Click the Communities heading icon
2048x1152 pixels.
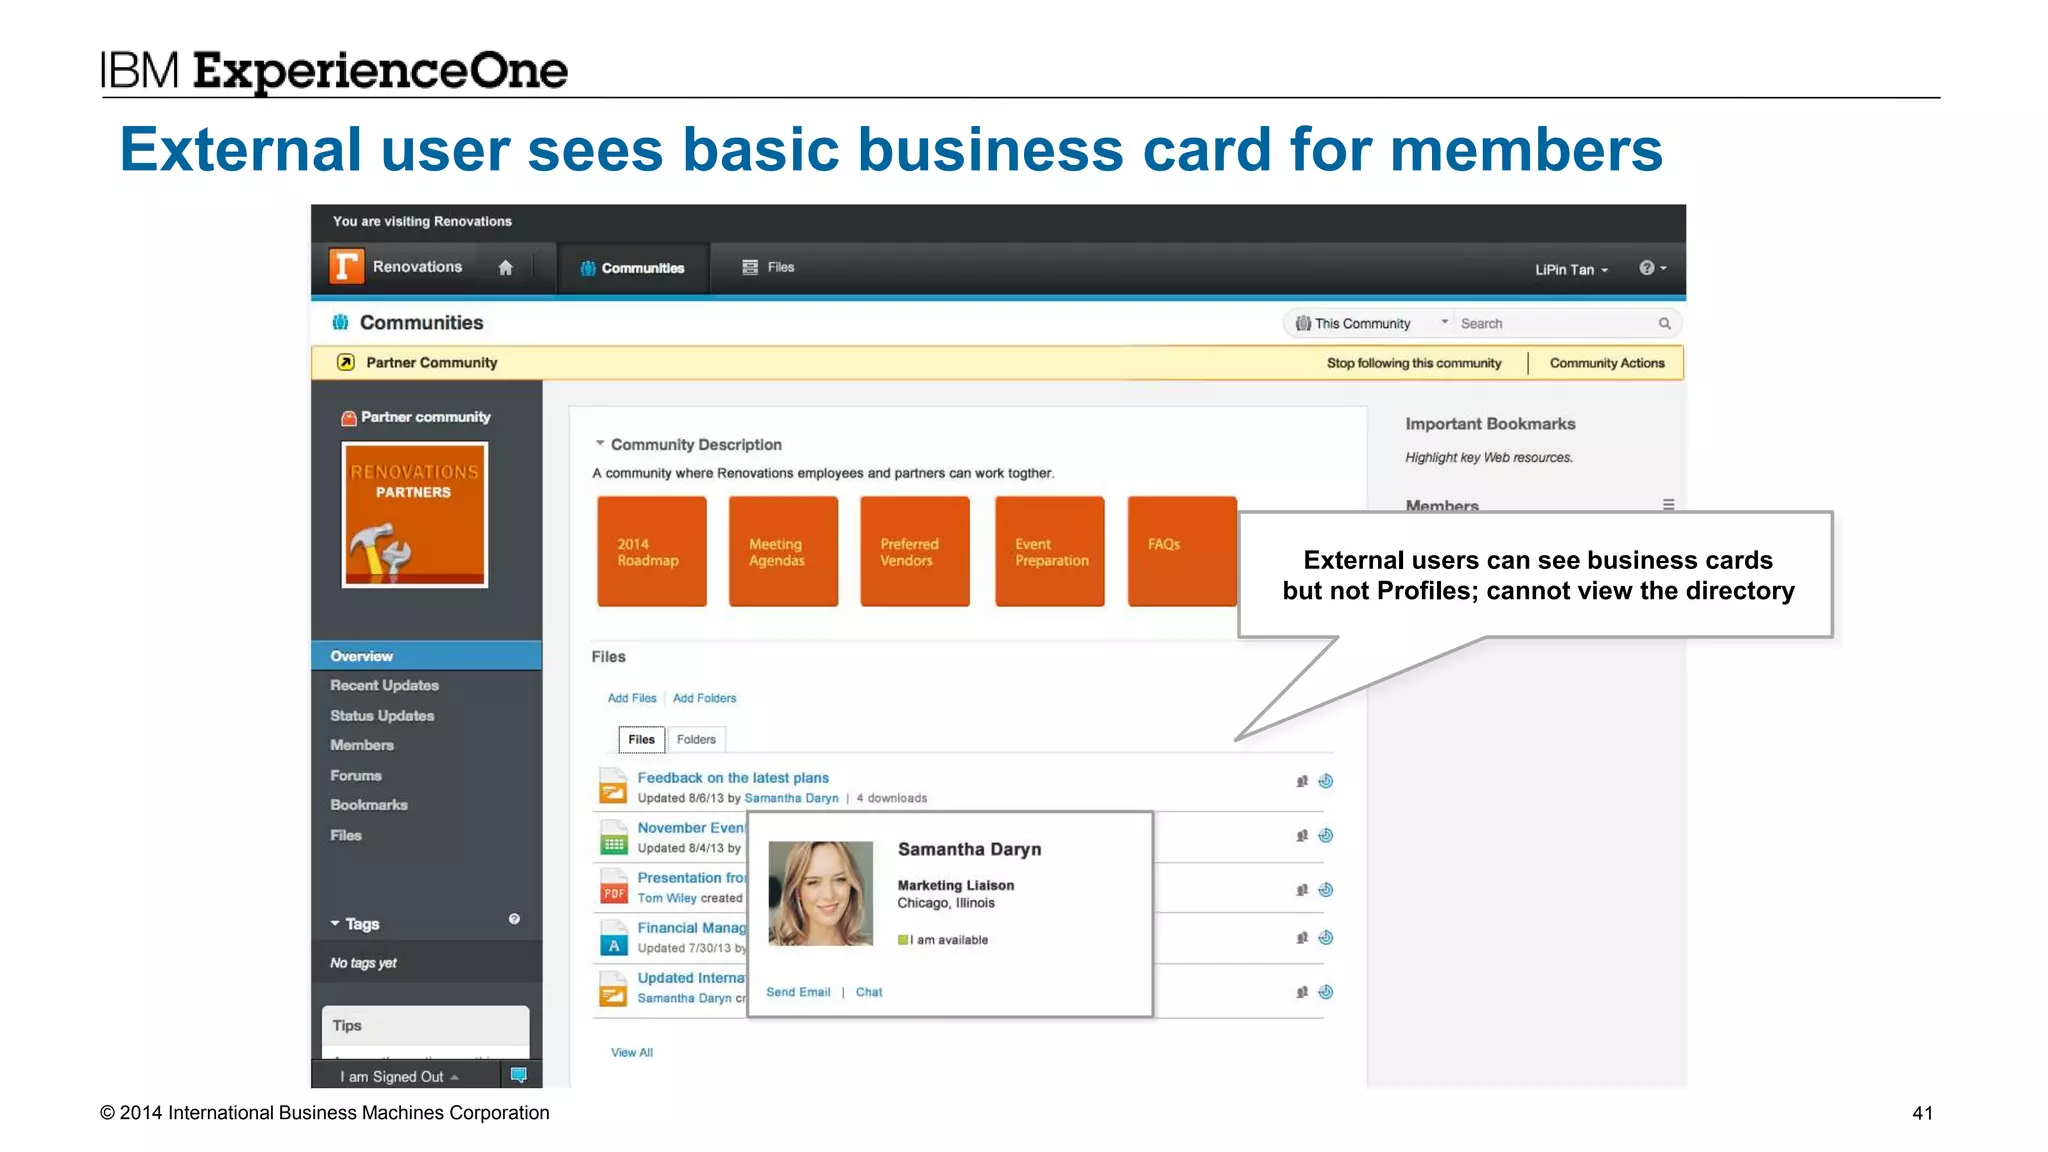click(x=340, y=322)
